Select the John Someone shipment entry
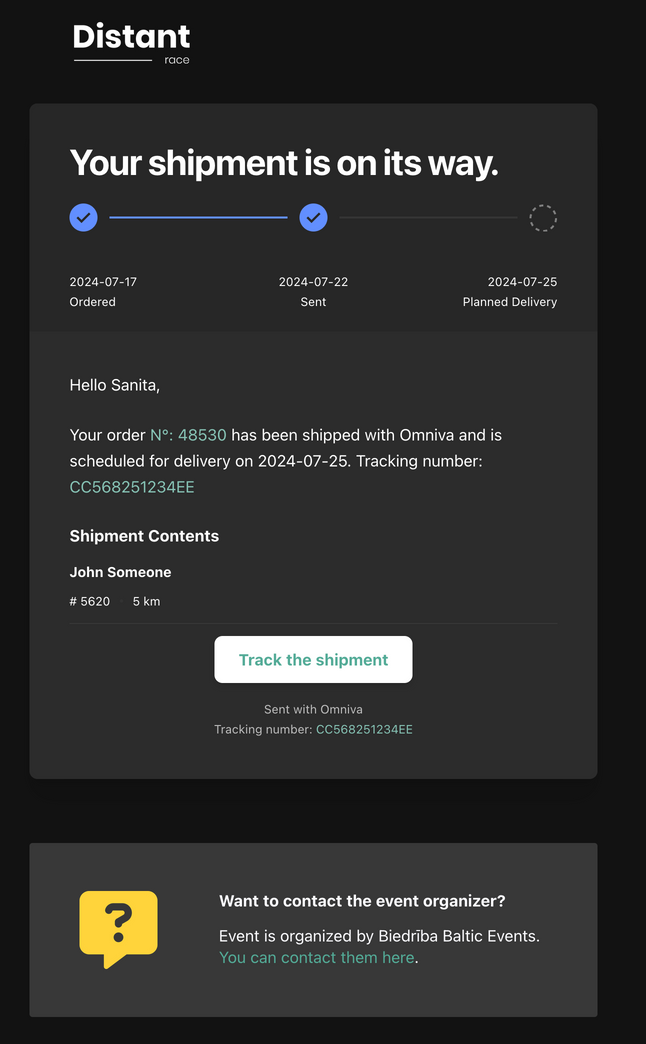The width and height of the screenshot is (646, 1044). [x=120, y=572]
